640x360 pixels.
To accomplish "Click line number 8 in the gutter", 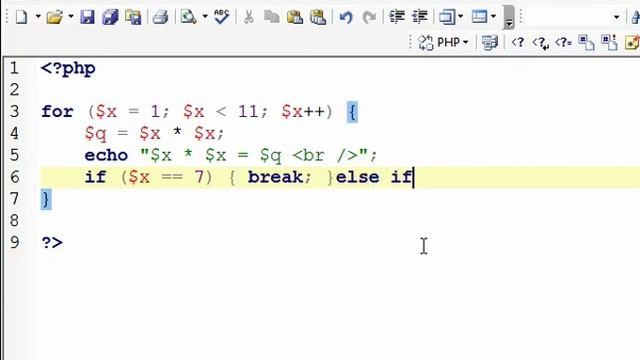I will [15, 221].
